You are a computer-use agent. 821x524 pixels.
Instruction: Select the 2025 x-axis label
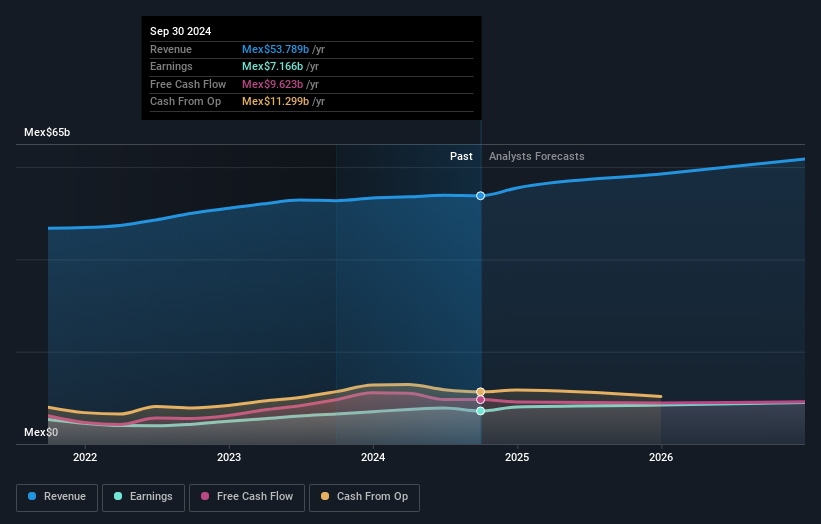[x=517, y=457]
